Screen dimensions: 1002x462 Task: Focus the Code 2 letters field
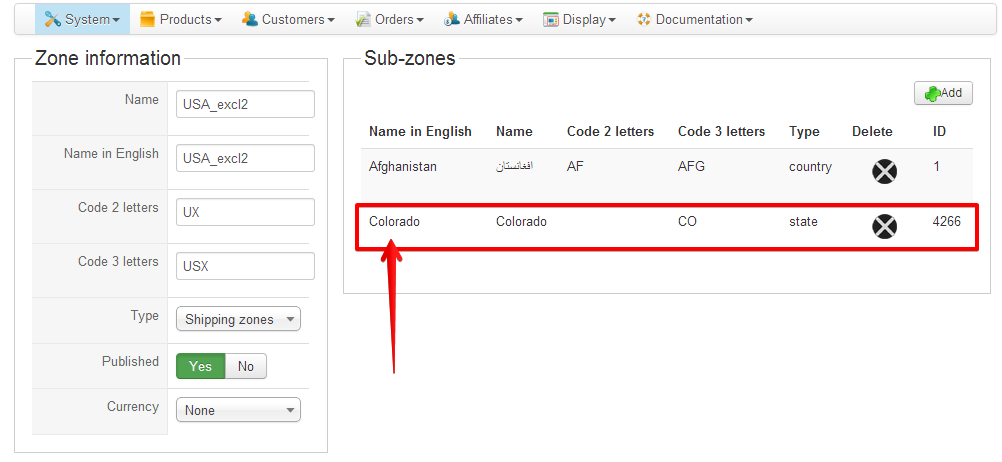coord(245,212)
